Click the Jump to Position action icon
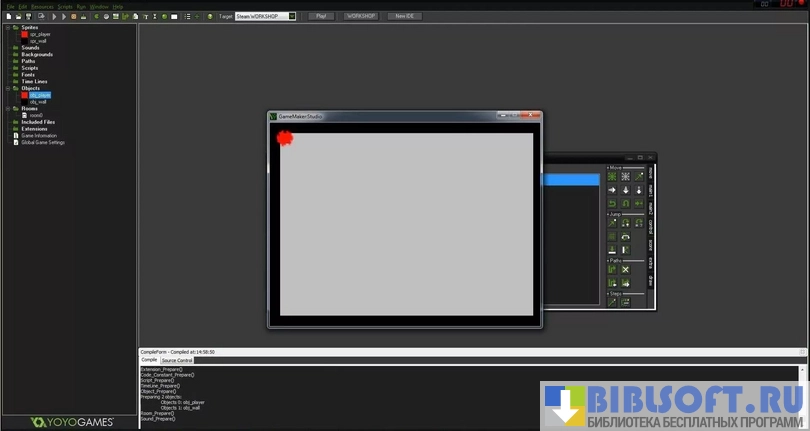This screenshot has width=810, height=431. click(x=612, y=223)
